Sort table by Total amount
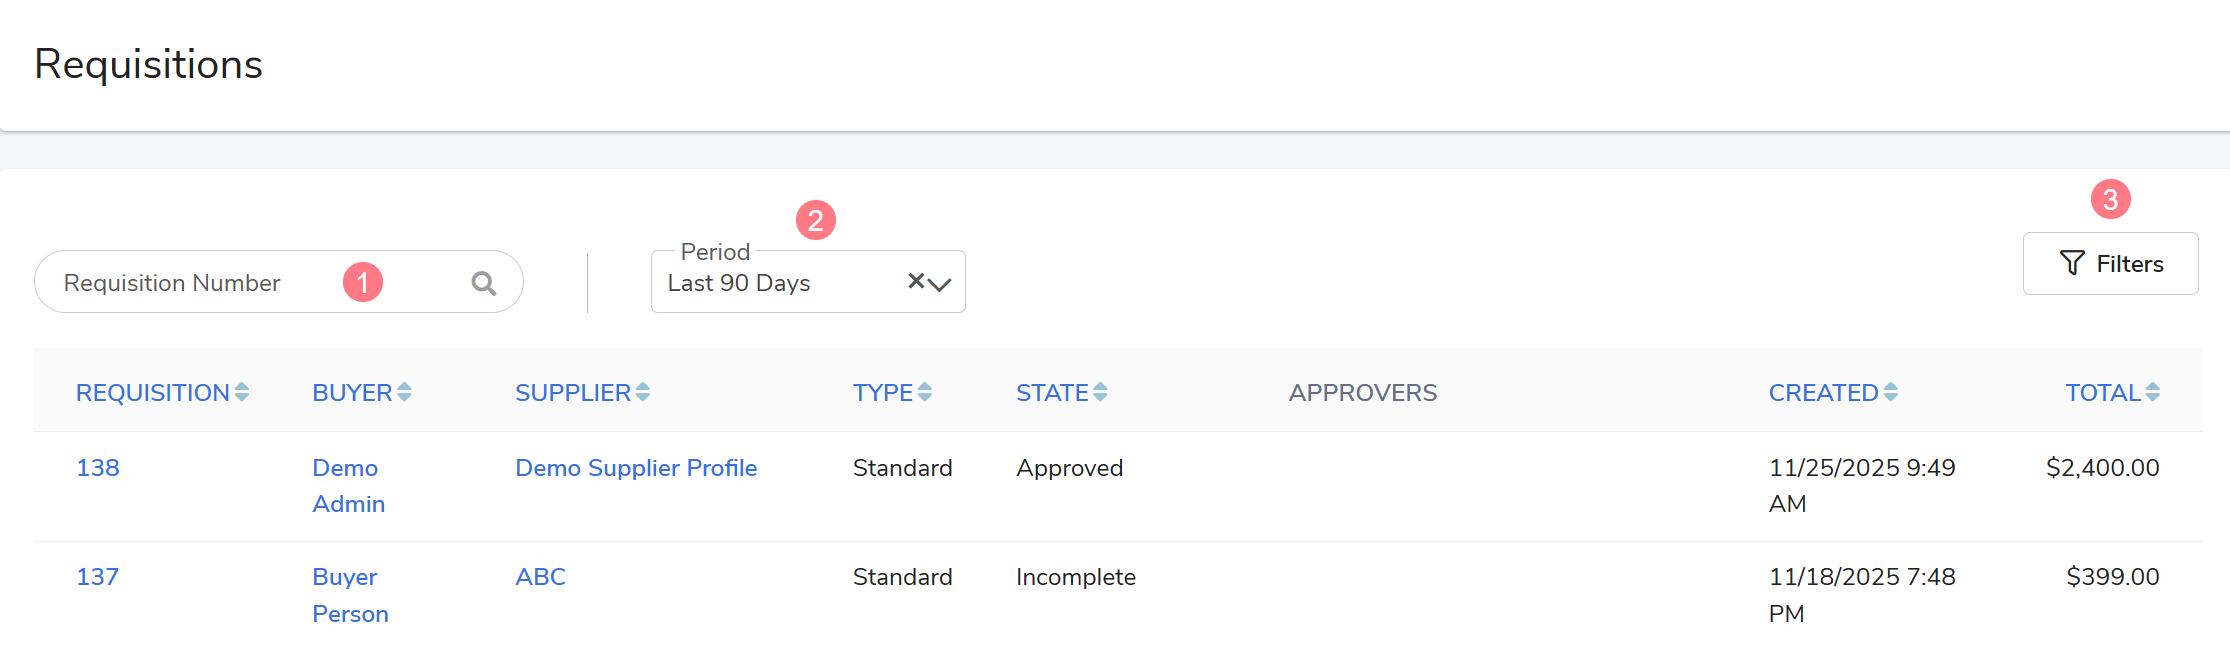This screenshot has height=649, width=2230. click(2112, 393)
